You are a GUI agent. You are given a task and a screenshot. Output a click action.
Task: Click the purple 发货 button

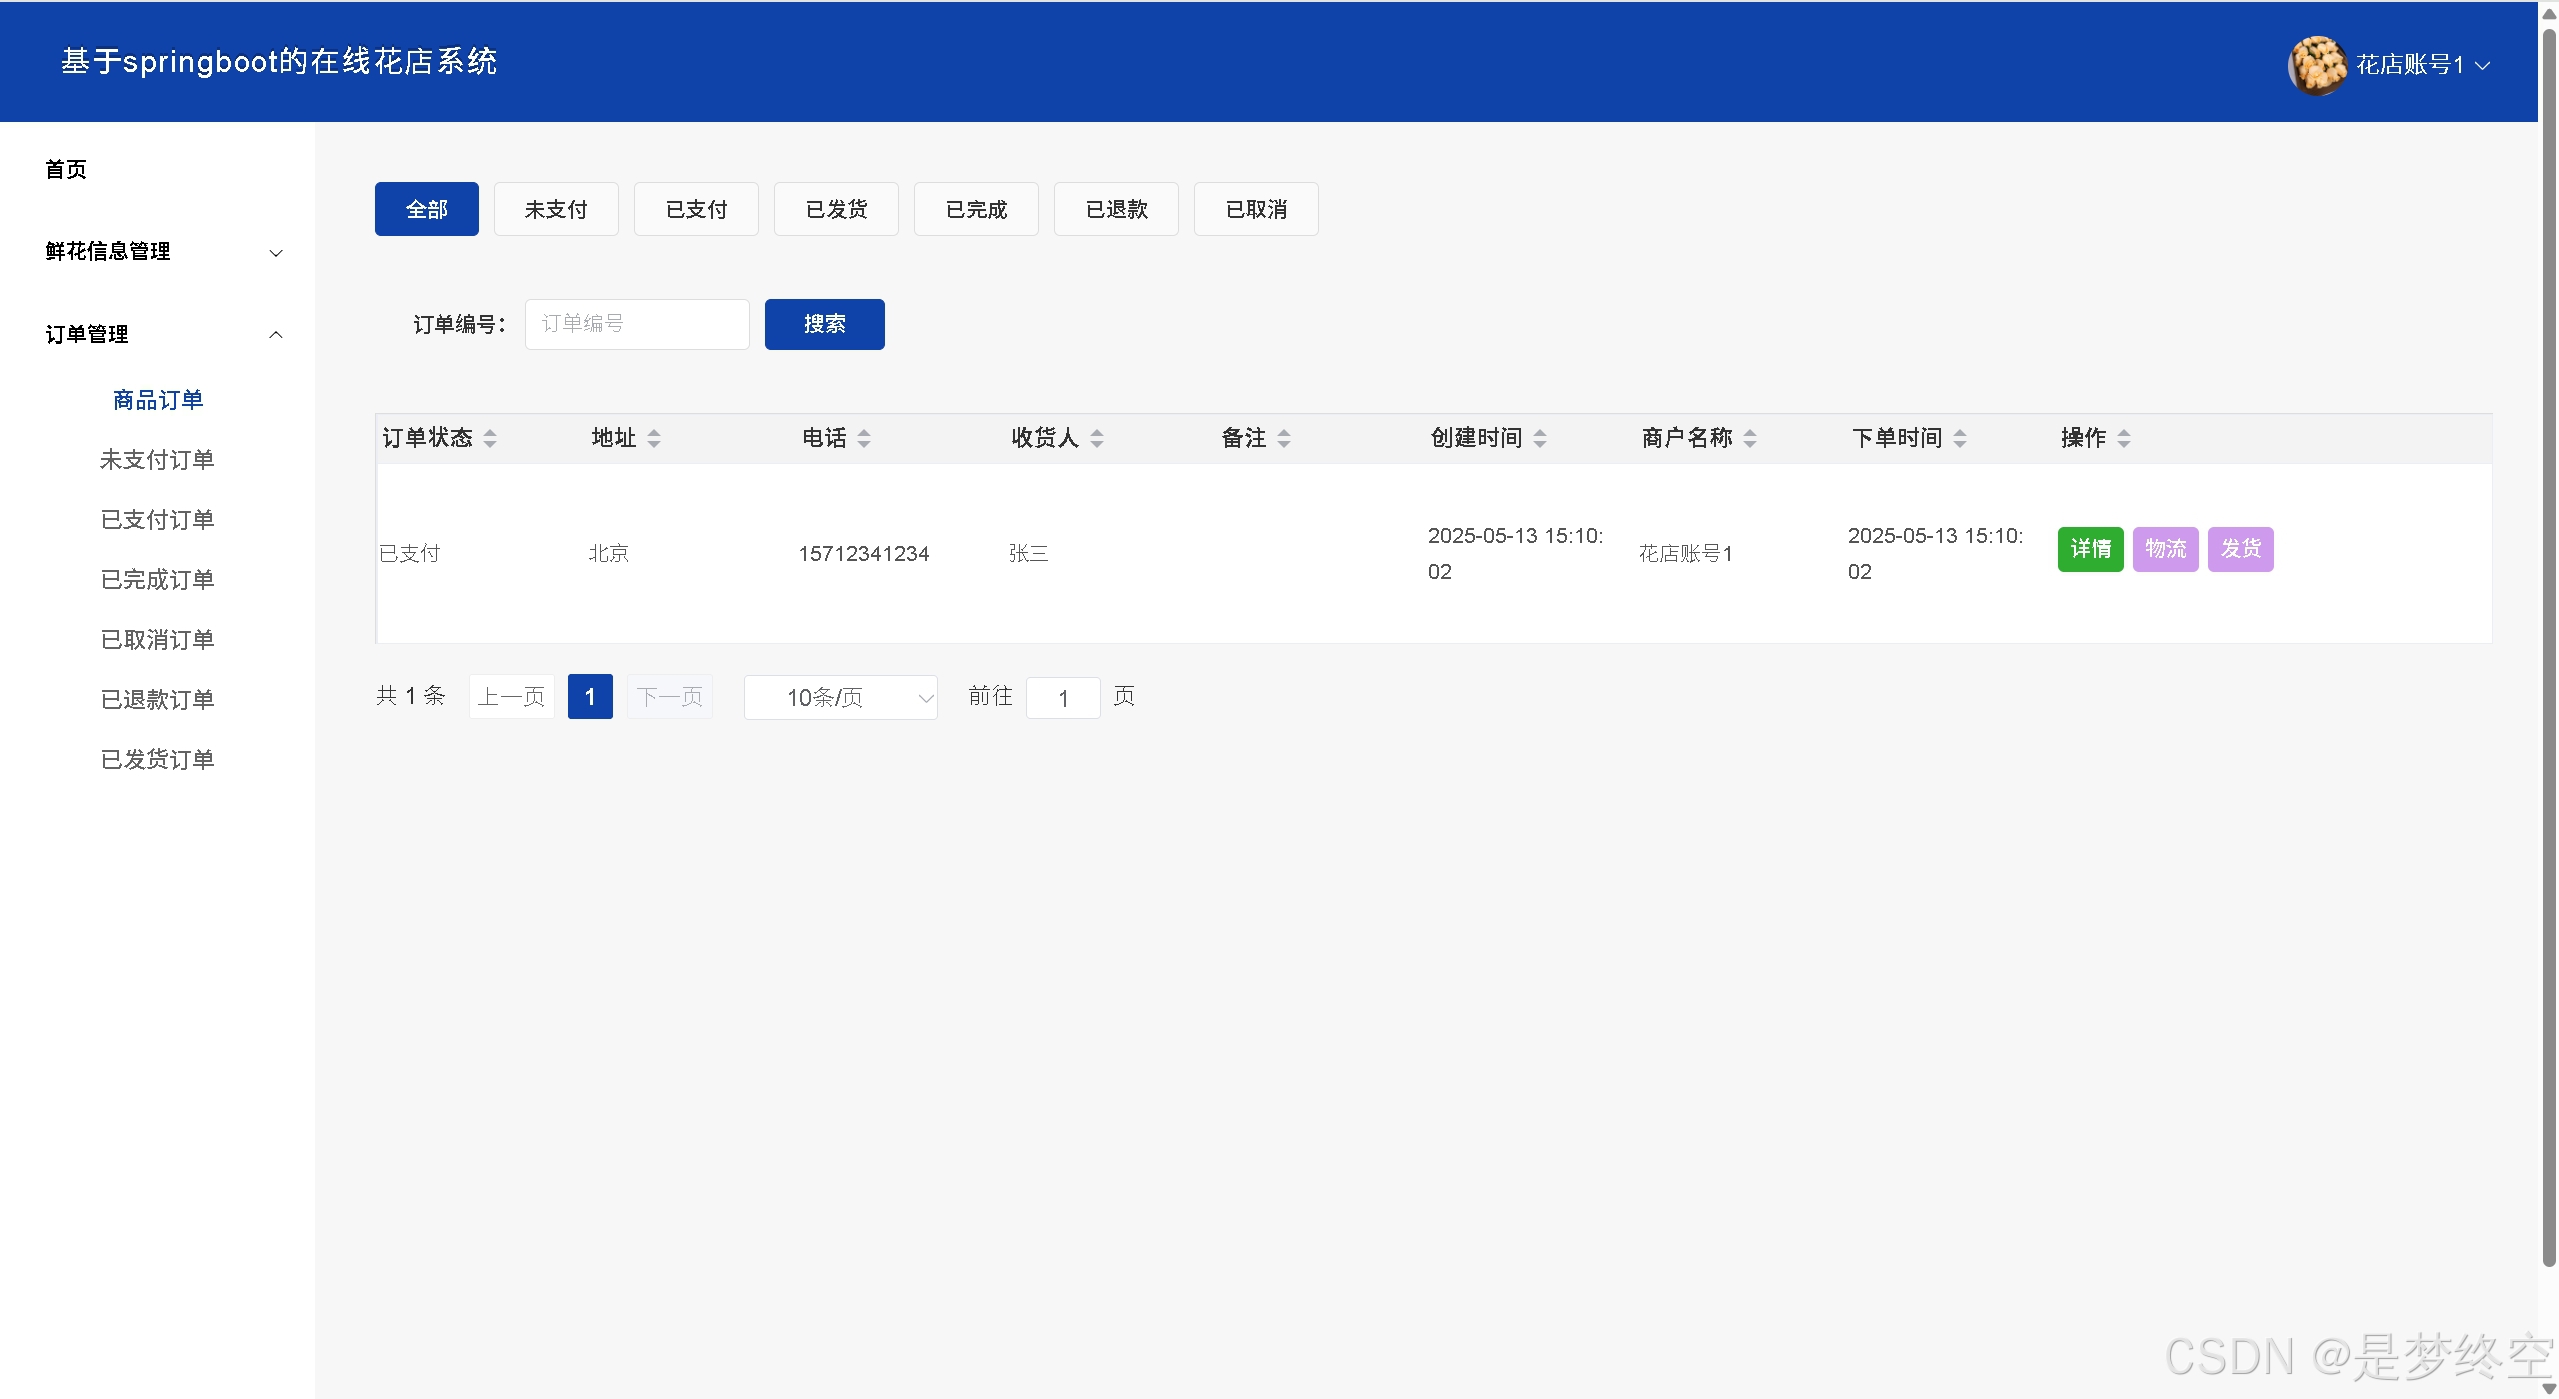click(2242, 549)
